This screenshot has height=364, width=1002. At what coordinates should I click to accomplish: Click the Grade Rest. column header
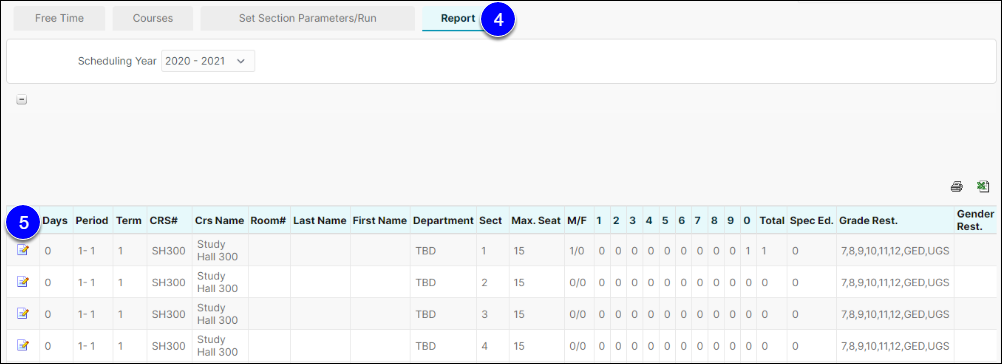pos(868,220)
